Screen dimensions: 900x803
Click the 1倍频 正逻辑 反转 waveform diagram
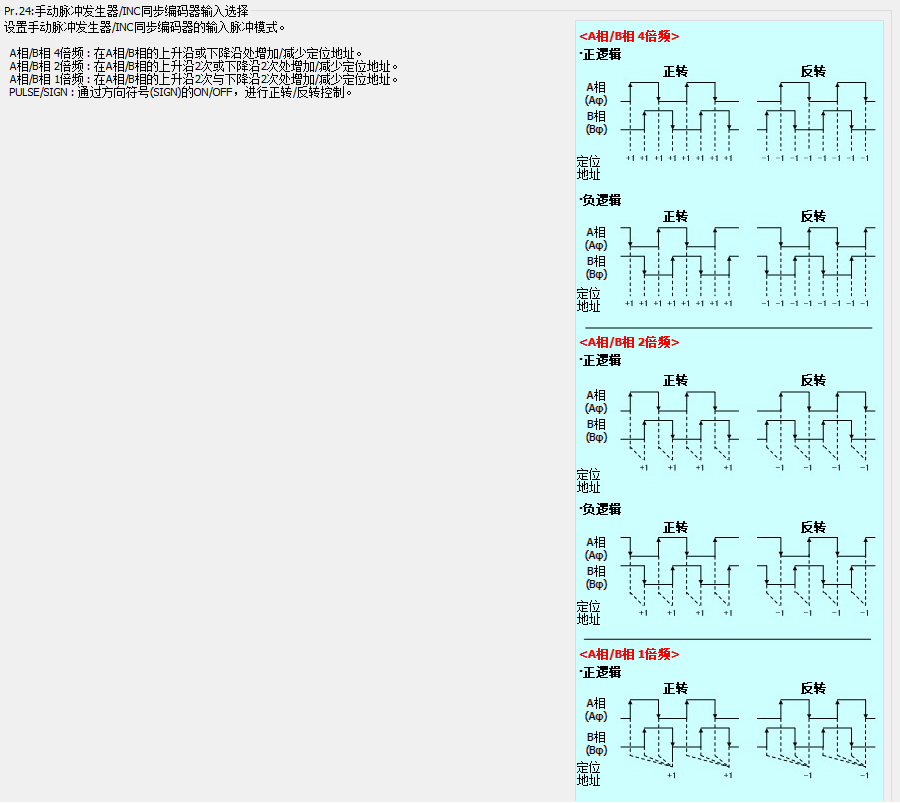815,733
